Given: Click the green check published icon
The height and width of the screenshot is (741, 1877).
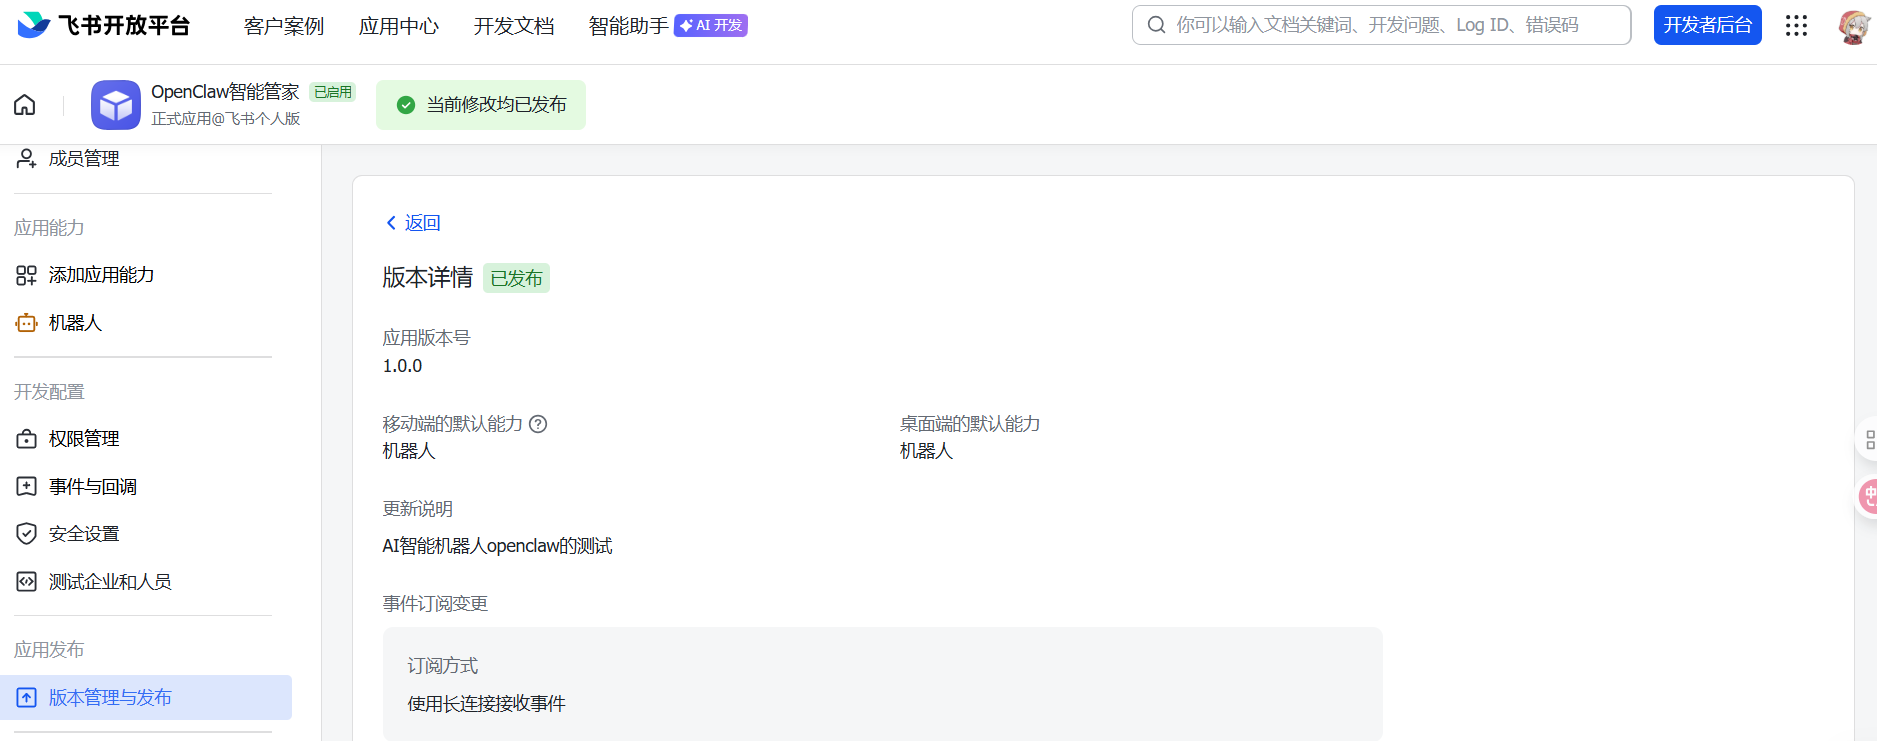Looking at the screenshot, I should point(406,105).
